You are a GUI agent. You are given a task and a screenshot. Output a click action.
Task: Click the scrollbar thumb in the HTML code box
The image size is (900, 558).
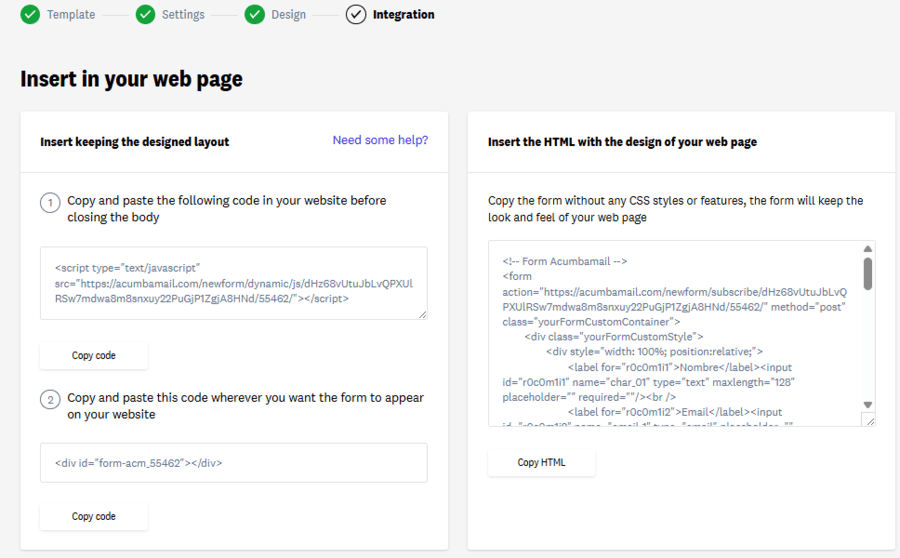click(868, 274)
